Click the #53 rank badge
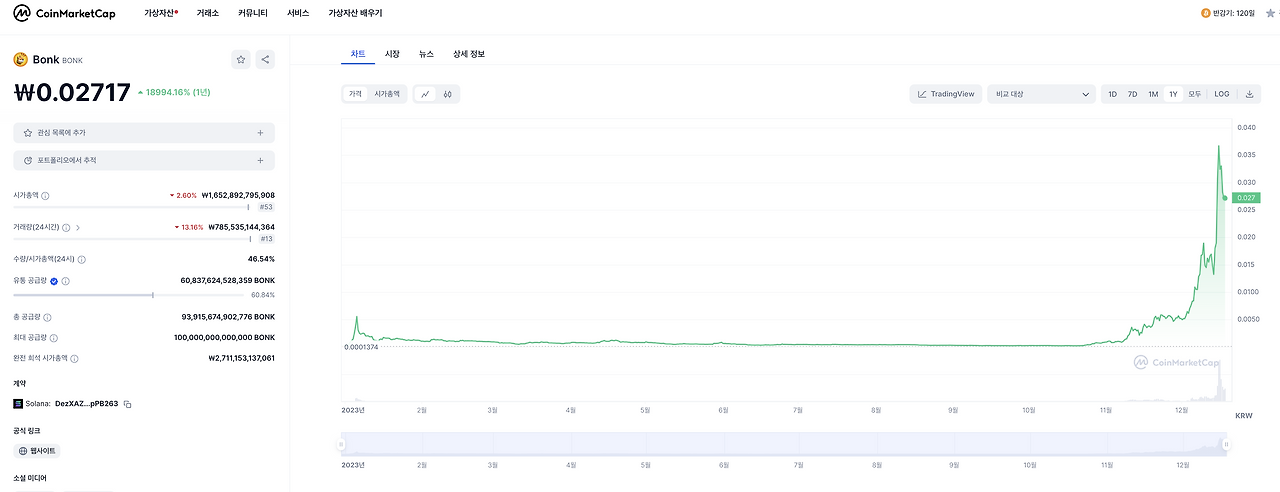This screenshot has height=492, width=1280. (266, 207)
